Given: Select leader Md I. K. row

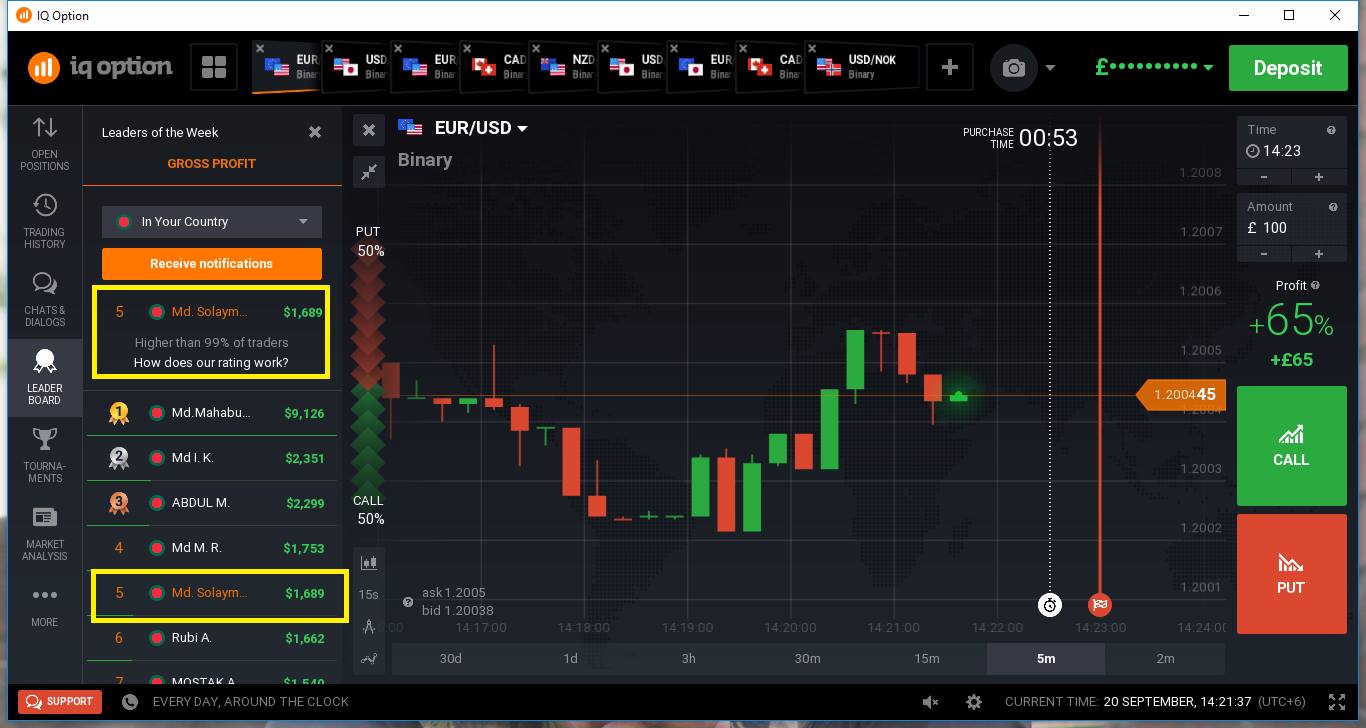Looking at the screenshot, I should [212, 458].
